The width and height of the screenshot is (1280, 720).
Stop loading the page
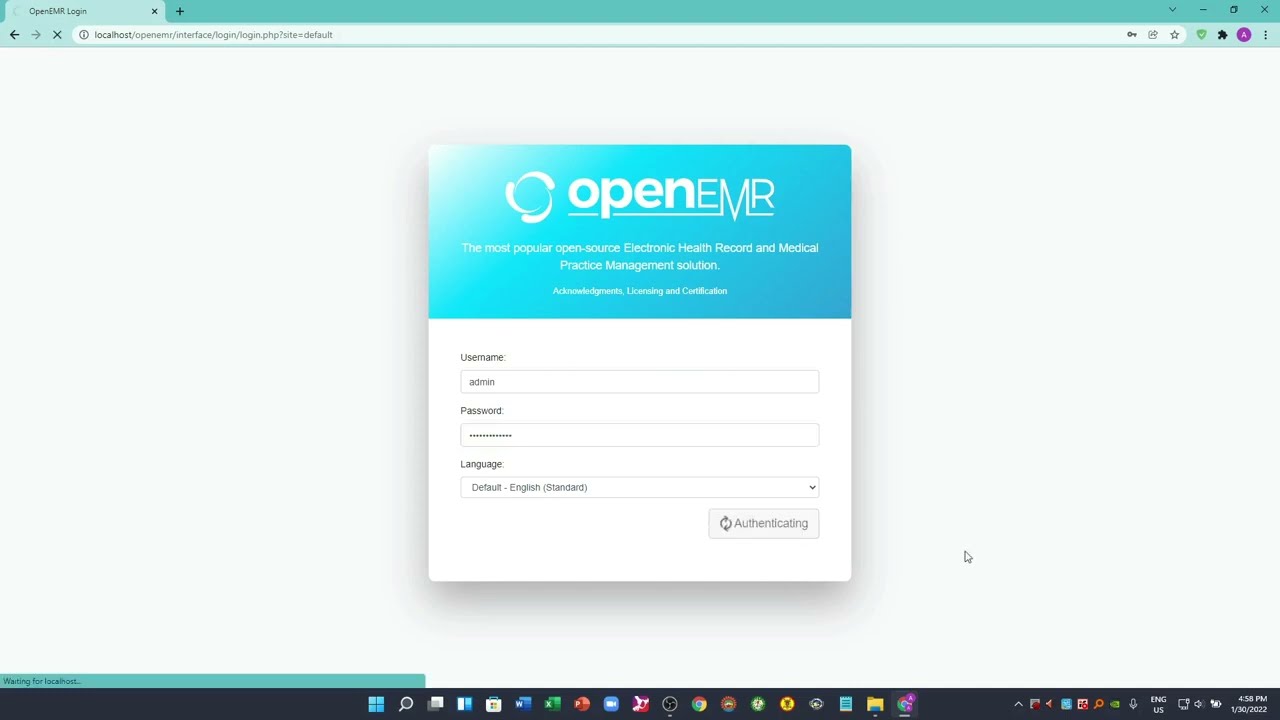point(57,35)
